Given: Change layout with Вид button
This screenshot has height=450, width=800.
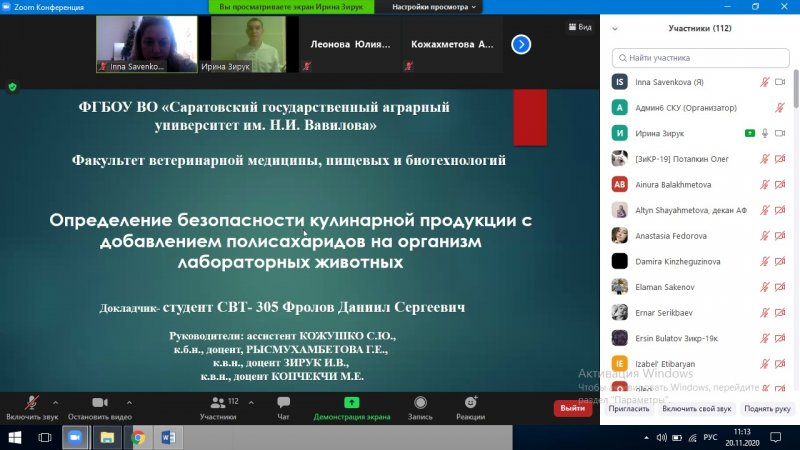Looking at the screenshot, I should pyautogui.click(x=580, y=27).
